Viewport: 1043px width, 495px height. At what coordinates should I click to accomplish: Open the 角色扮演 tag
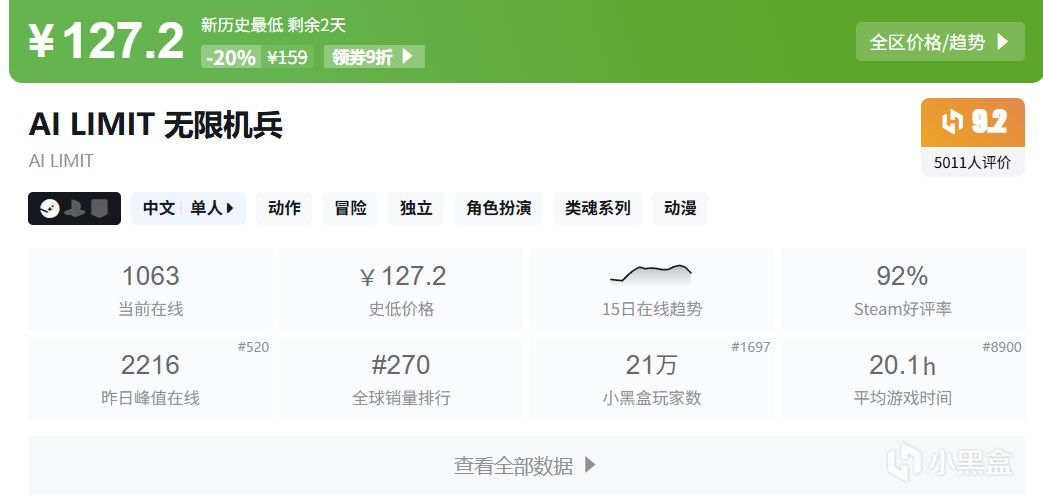tap(498, 209)
